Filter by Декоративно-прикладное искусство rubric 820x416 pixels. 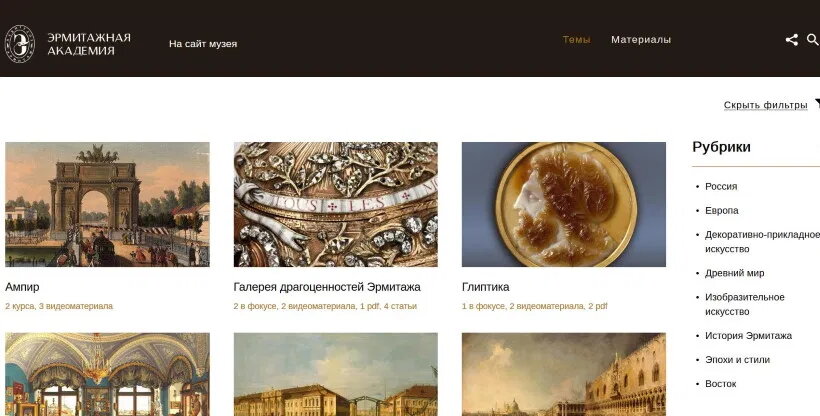[762, 242]
